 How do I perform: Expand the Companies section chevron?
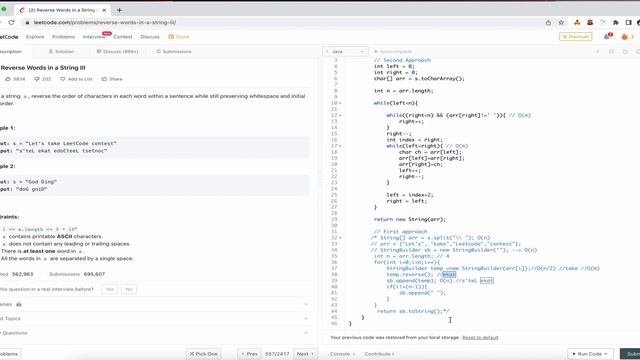pyautogui.click(x=306, y=304)
